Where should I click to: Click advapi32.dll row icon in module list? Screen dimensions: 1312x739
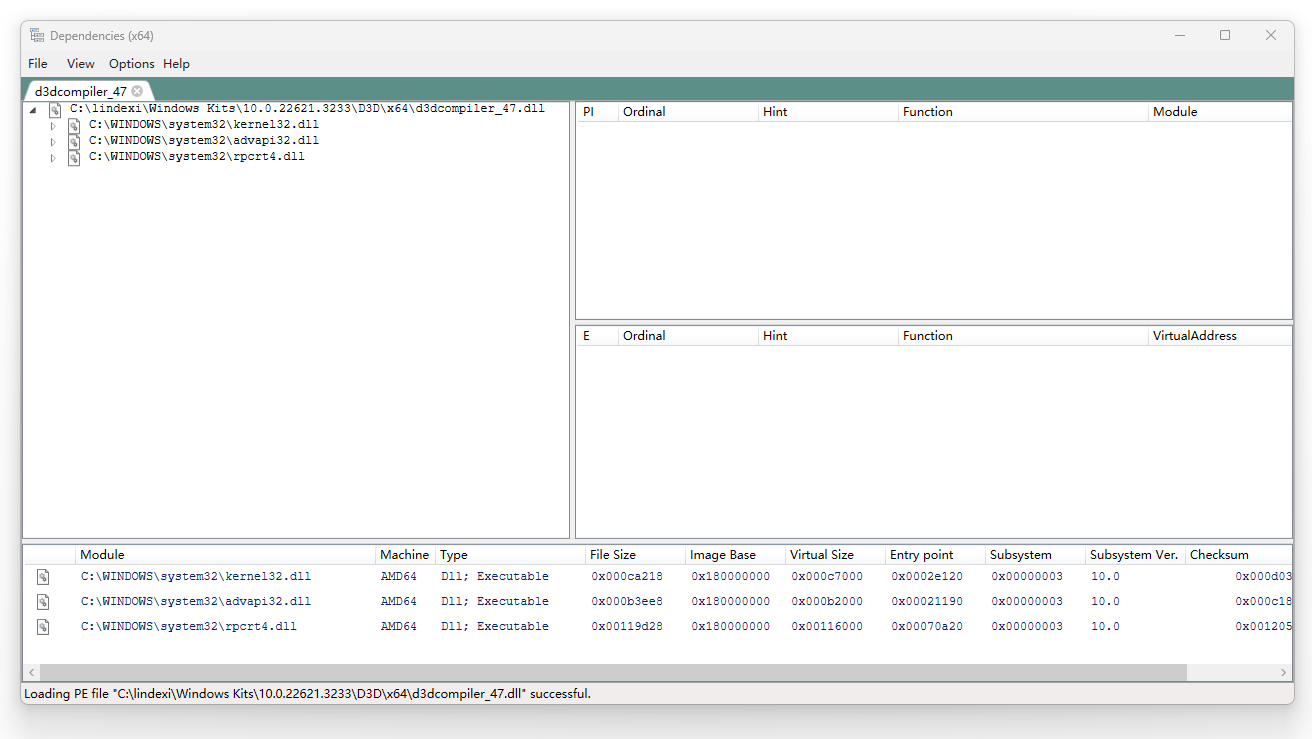pyautogui.click(x=43, y=602)
